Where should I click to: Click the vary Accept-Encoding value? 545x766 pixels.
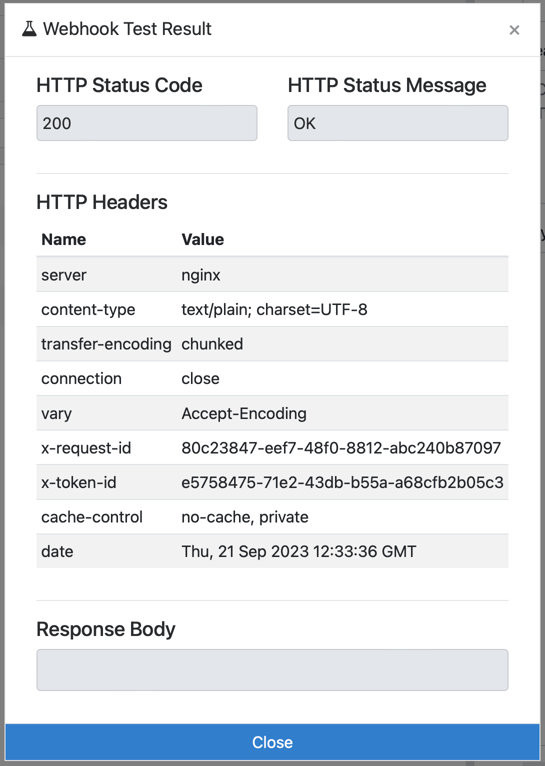(244, 413)
